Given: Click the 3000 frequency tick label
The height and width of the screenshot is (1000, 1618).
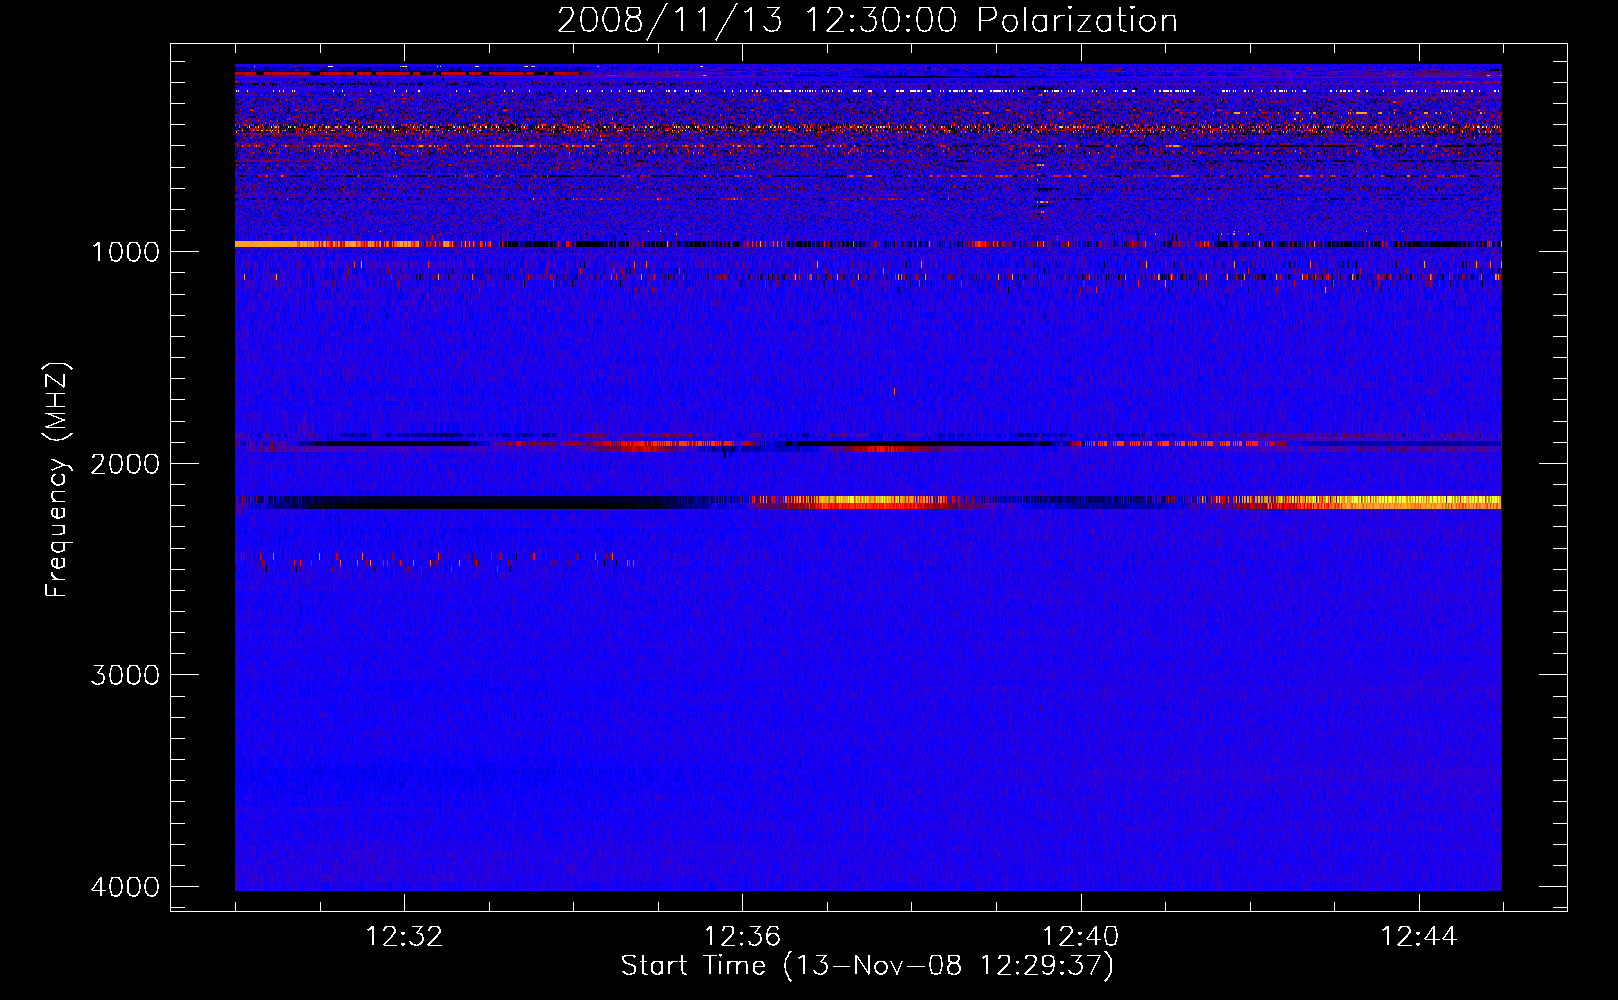Looking at the screenshot, I should click(x=125, y=675).
